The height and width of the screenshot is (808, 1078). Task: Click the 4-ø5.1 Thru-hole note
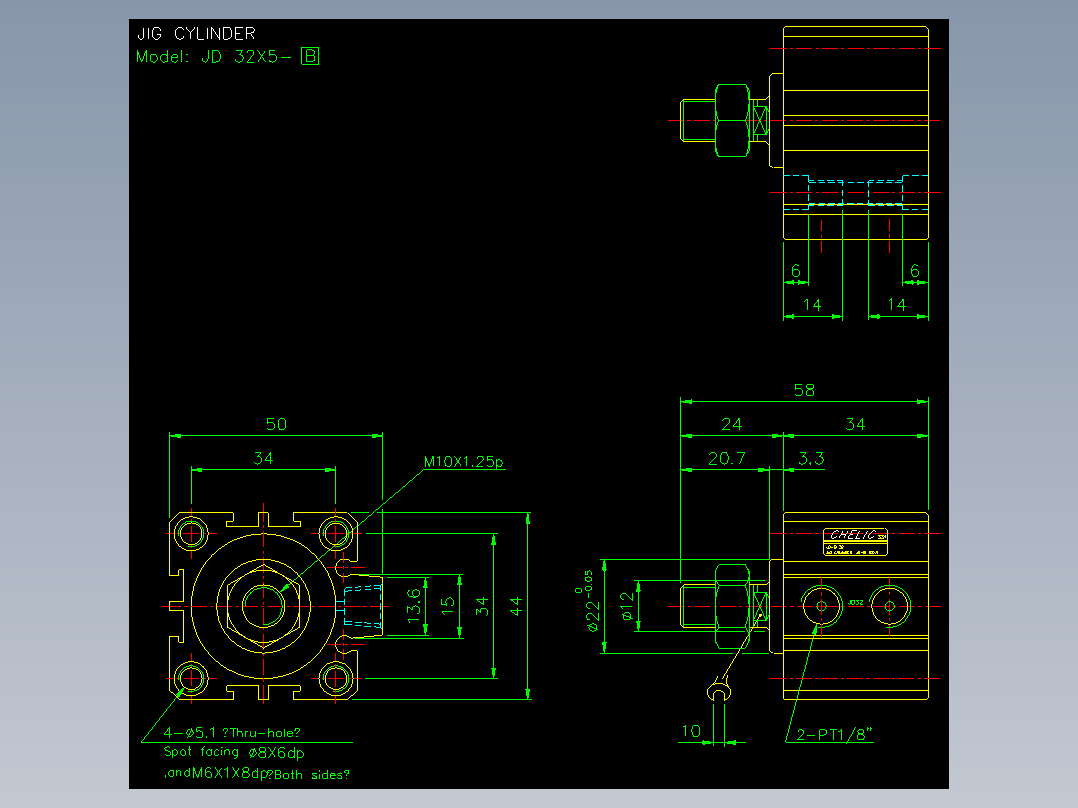click(232, 733)
